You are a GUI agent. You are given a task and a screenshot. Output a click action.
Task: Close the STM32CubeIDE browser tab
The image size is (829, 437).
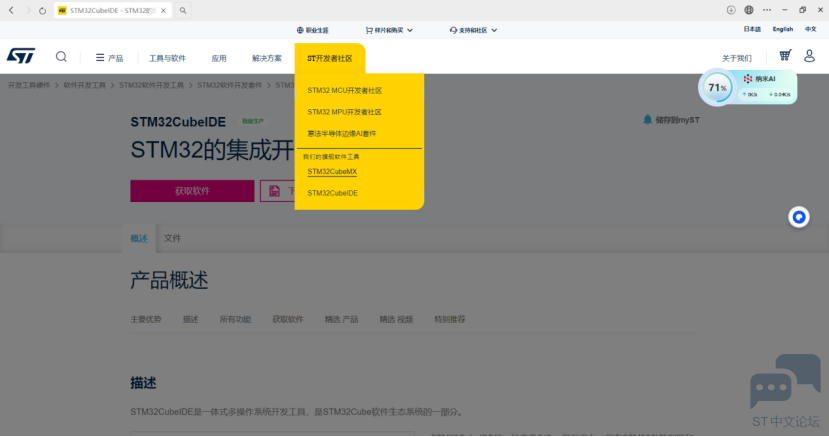163,10
